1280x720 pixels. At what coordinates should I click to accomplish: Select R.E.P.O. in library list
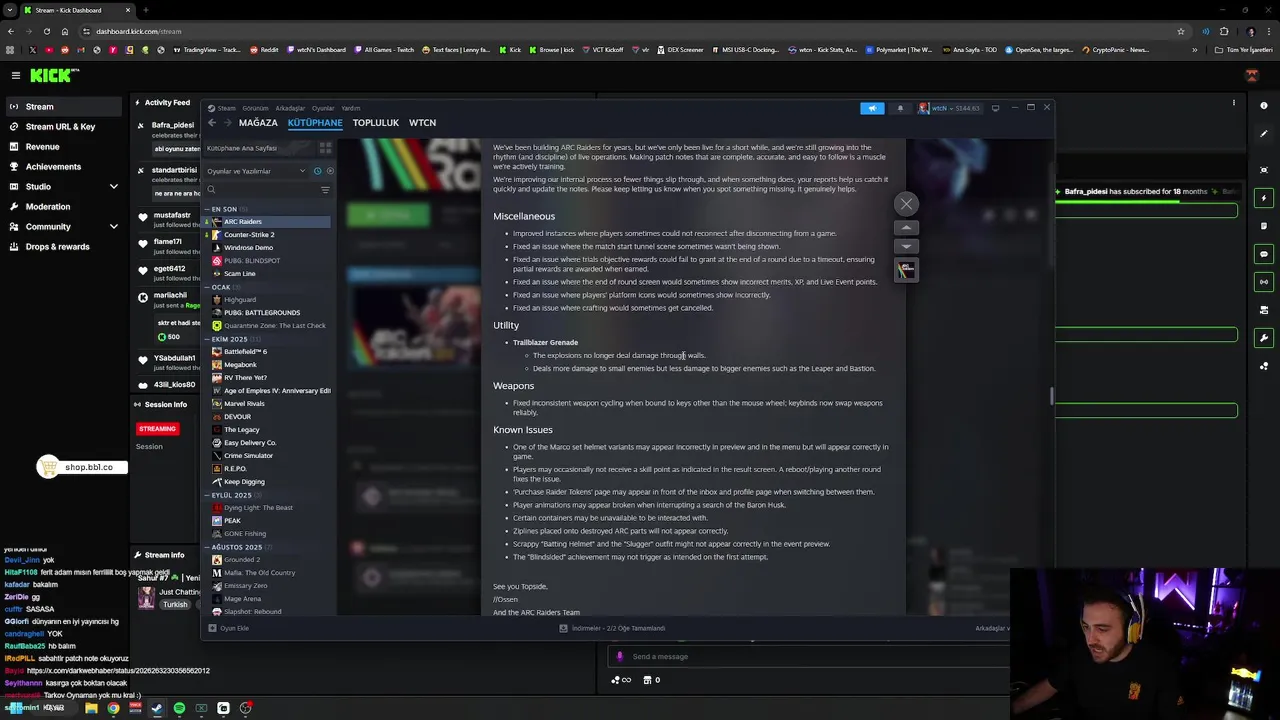tap(267, 469)
